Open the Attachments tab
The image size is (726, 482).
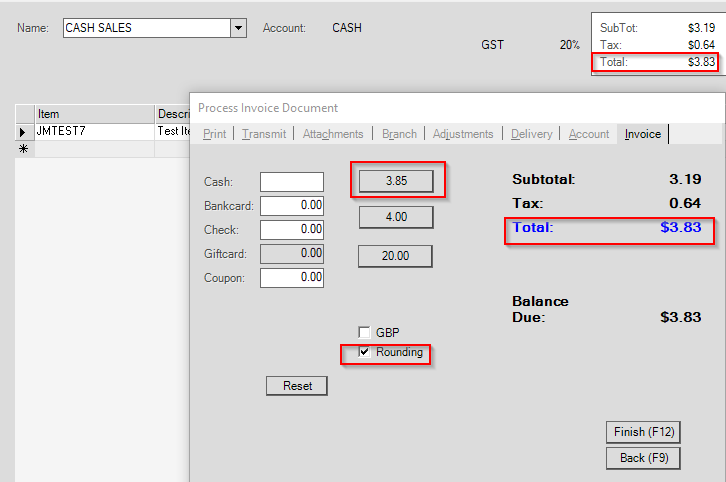[x=333, y=134]
